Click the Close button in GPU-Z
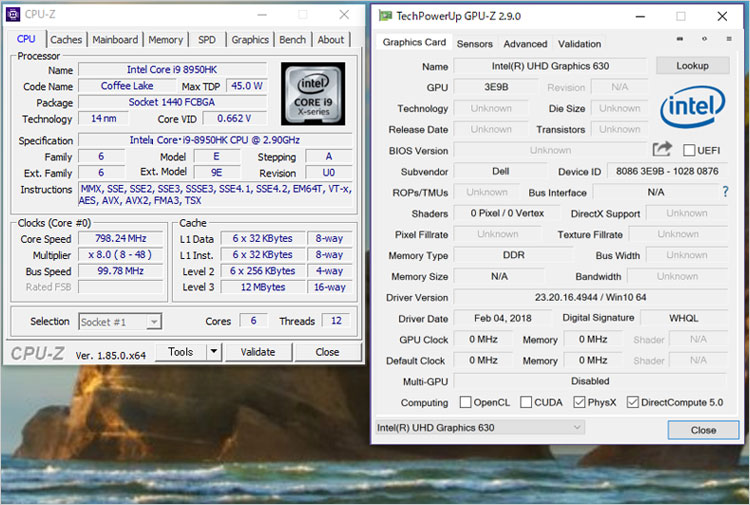Screen dimensions: 750x505 [703, 429]
